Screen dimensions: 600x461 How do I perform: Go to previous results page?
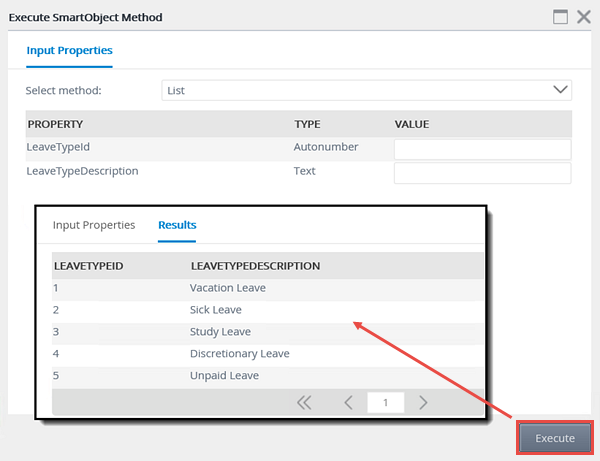pos(348,402)
